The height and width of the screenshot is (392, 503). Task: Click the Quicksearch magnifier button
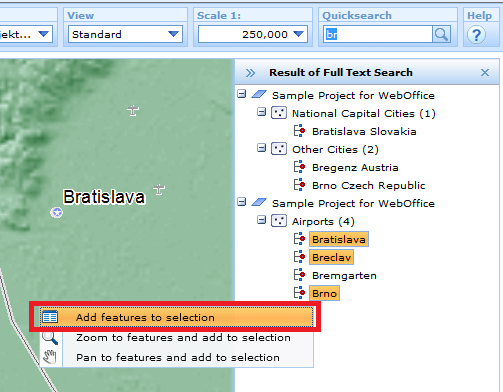point(441,34)
